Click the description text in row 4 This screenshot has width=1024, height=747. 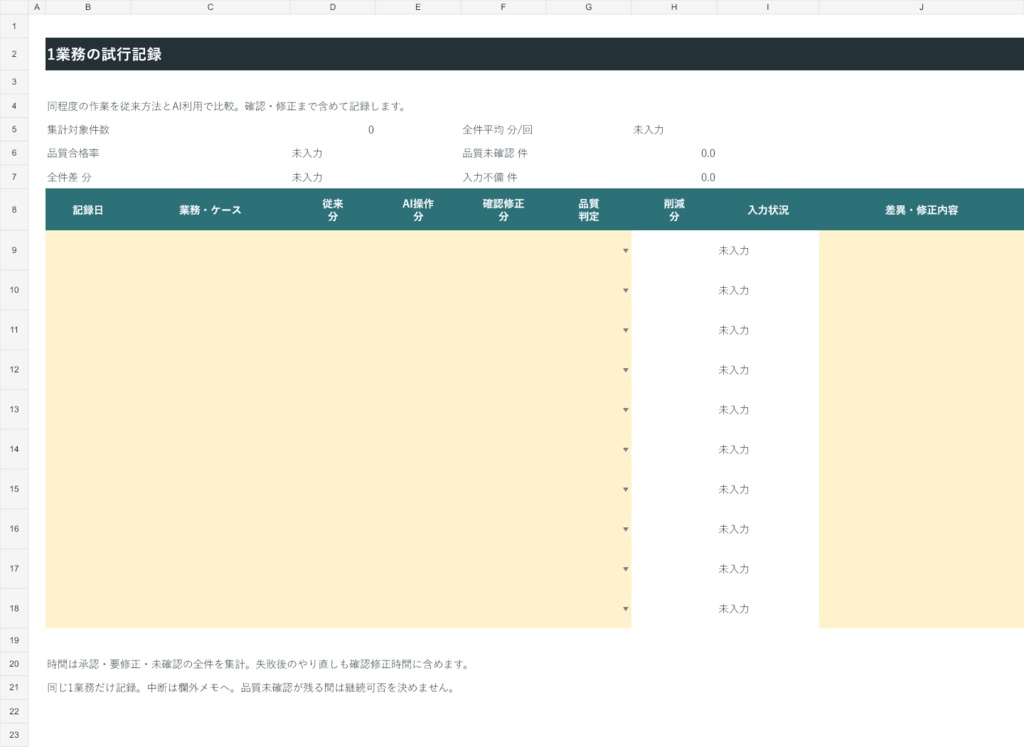227,106
